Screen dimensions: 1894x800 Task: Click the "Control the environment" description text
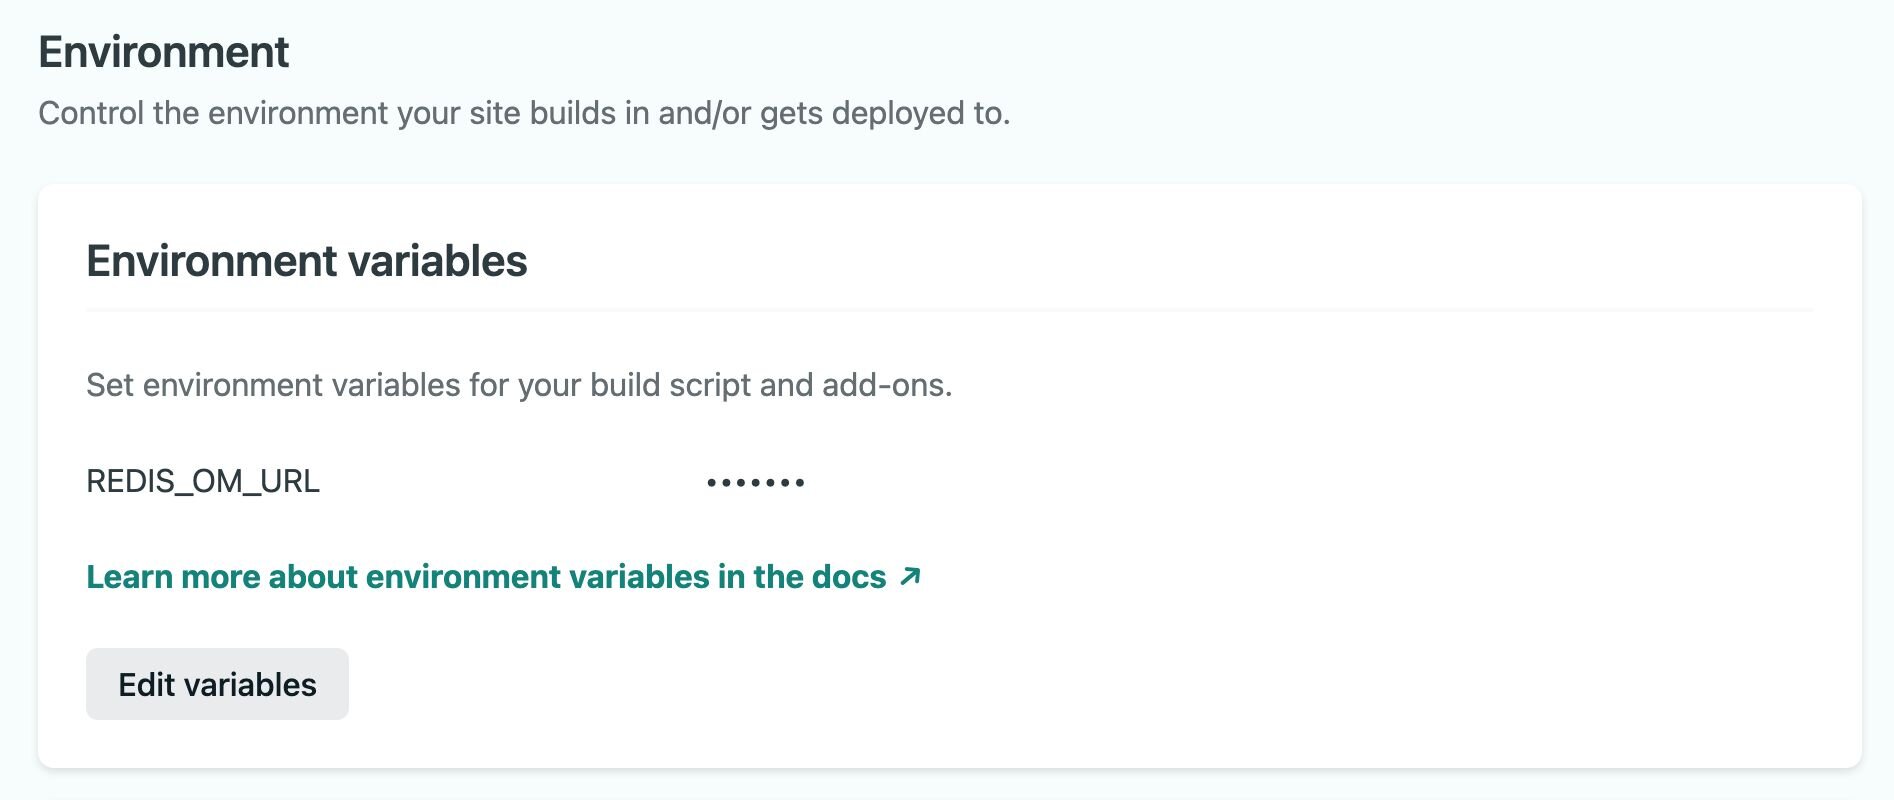[x=524, y=113]
